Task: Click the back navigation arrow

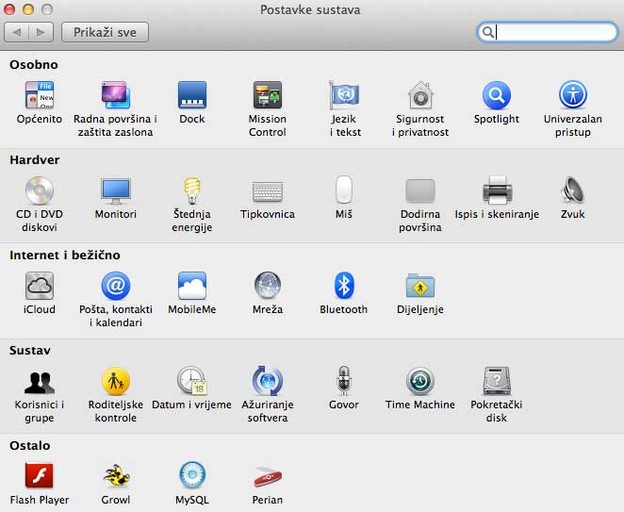Action: coord(18,32)
